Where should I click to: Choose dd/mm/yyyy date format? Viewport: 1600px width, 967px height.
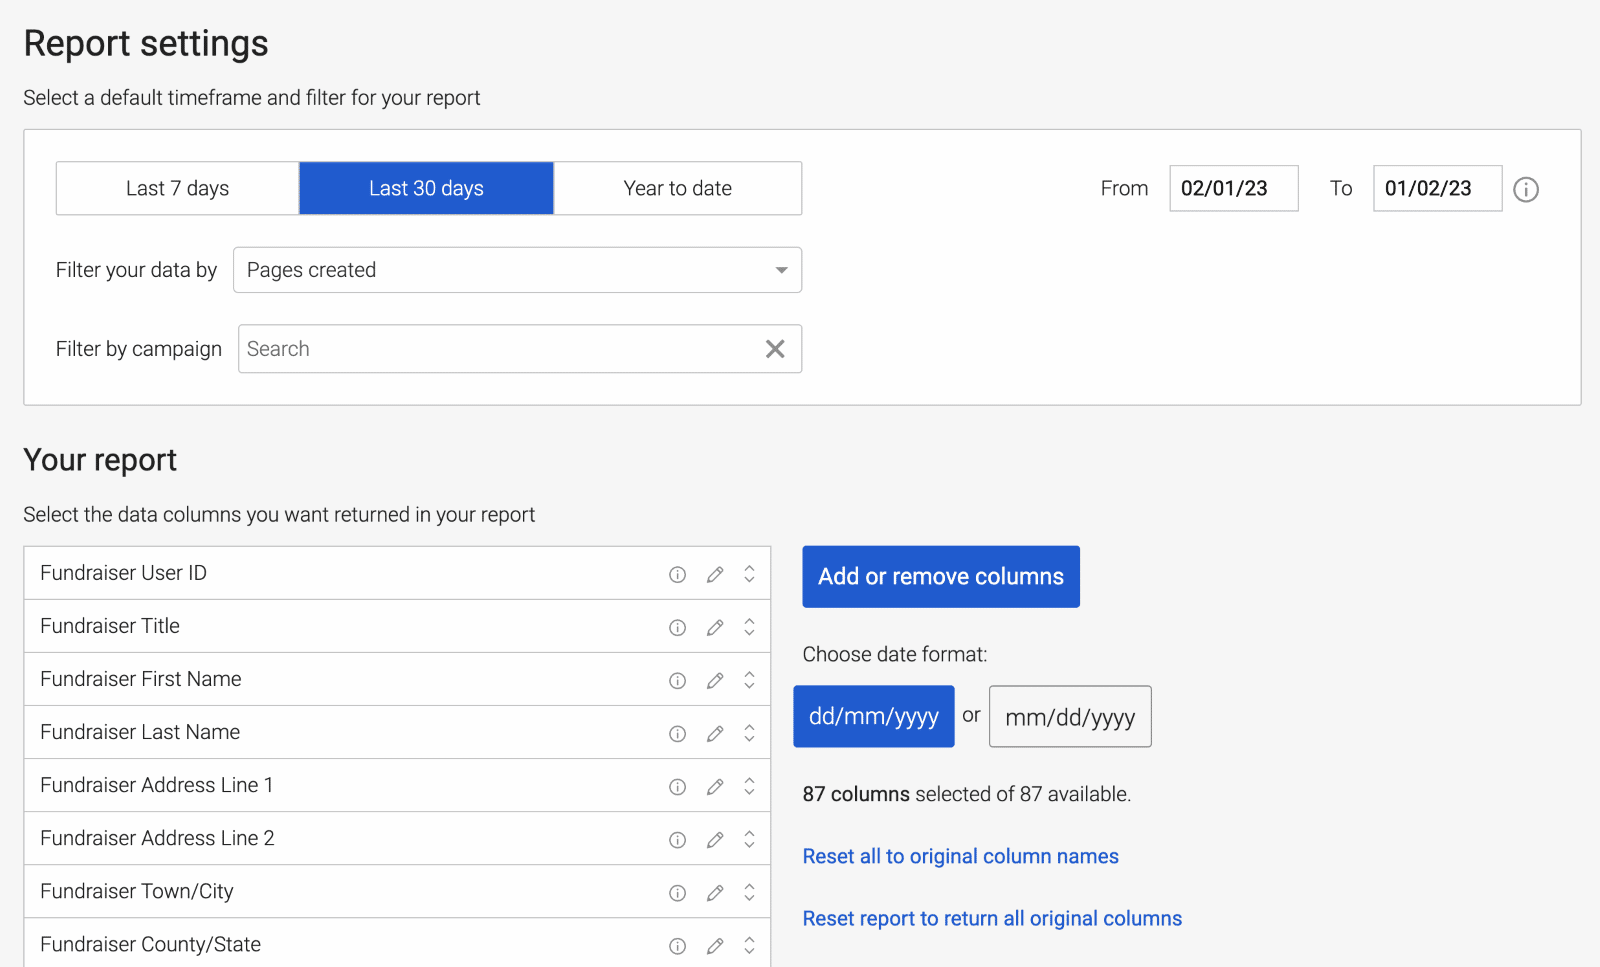pos(874,716)
